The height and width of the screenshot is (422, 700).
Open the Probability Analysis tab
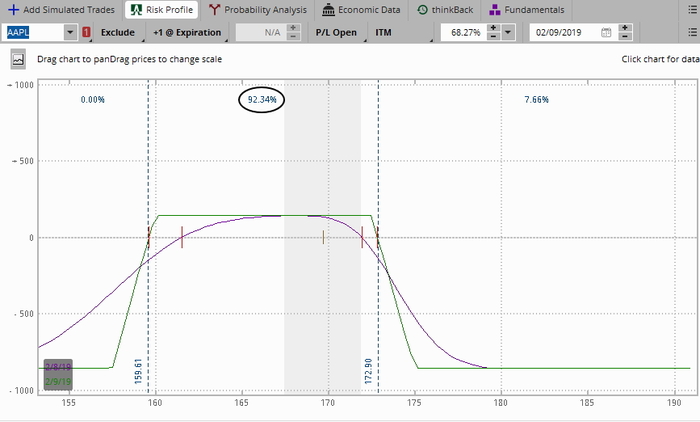[258, 9]
